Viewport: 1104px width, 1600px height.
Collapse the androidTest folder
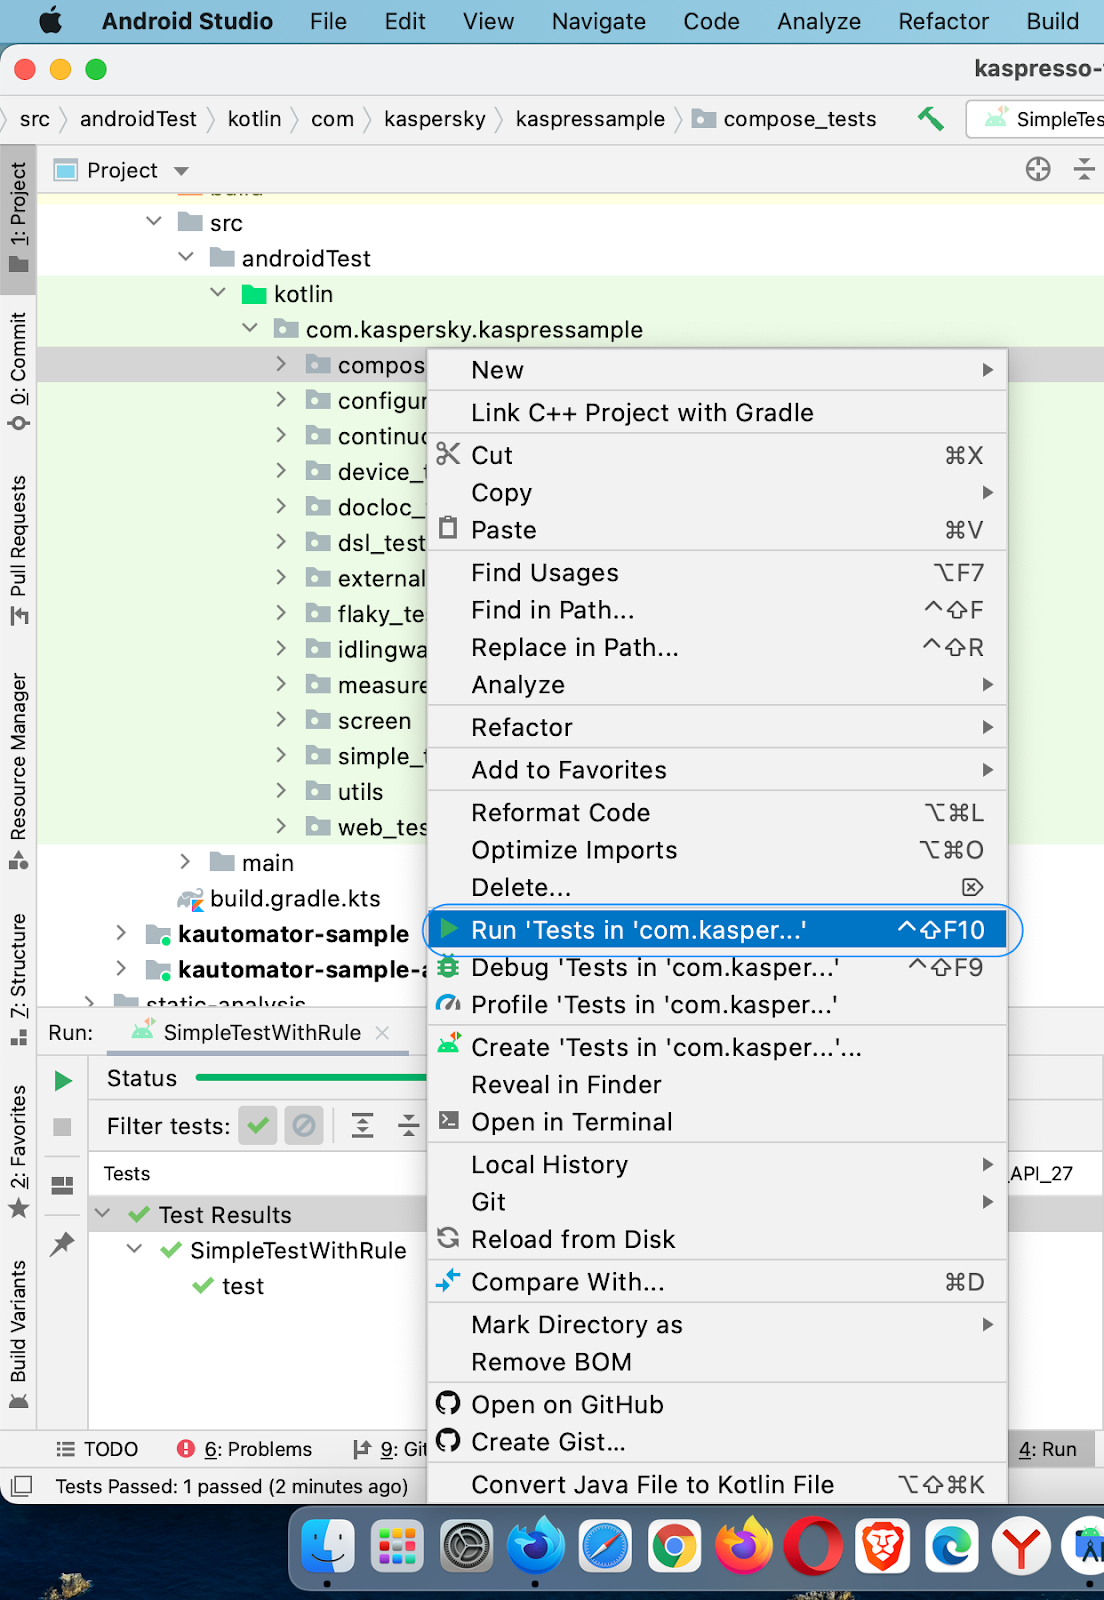click(186, 257)
